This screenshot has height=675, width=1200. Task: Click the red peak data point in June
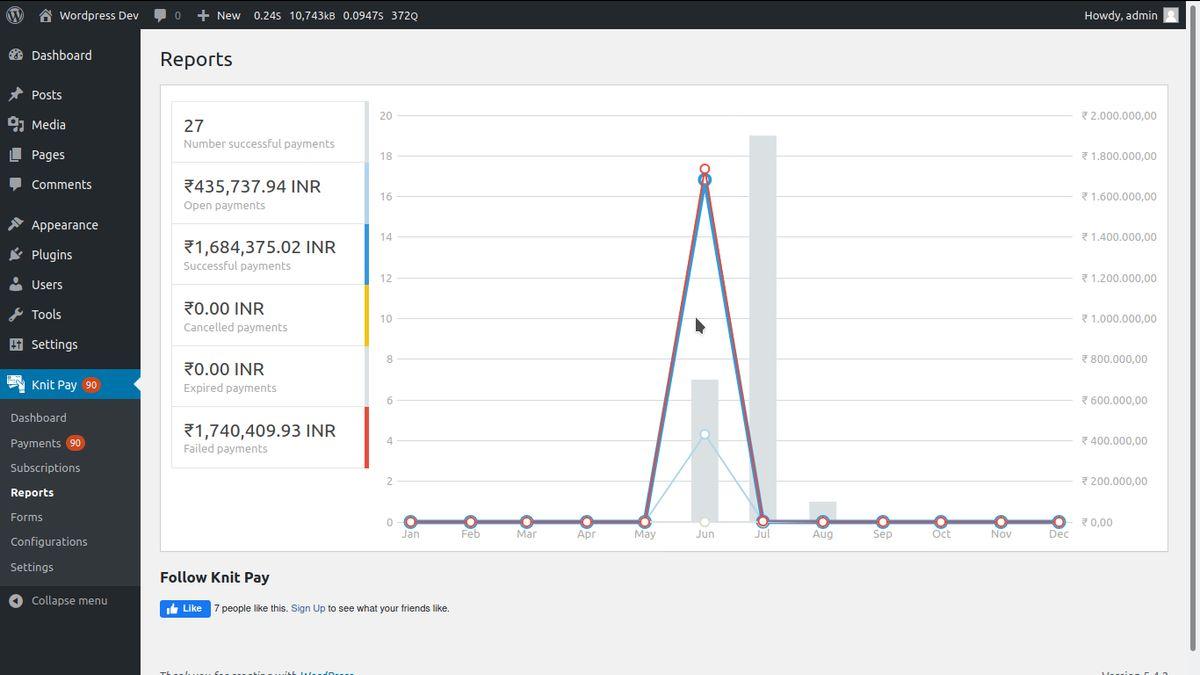(x=705, y=170)
